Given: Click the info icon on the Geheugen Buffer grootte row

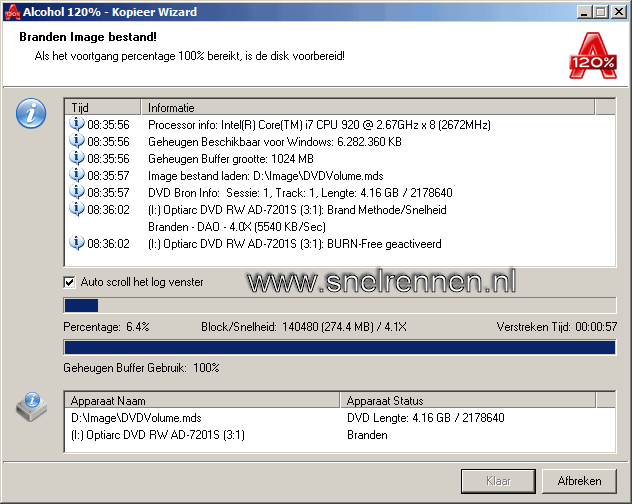Looking at the screenshot, I should pos(76,158).
